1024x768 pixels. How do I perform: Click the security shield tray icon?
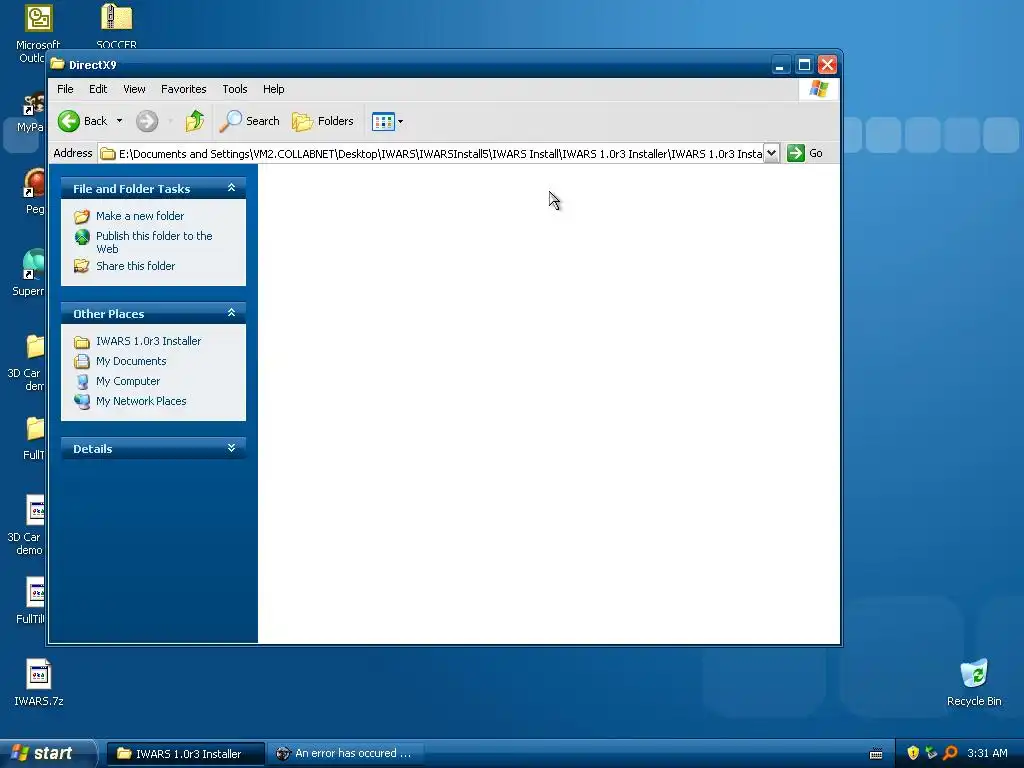(913, 753)
